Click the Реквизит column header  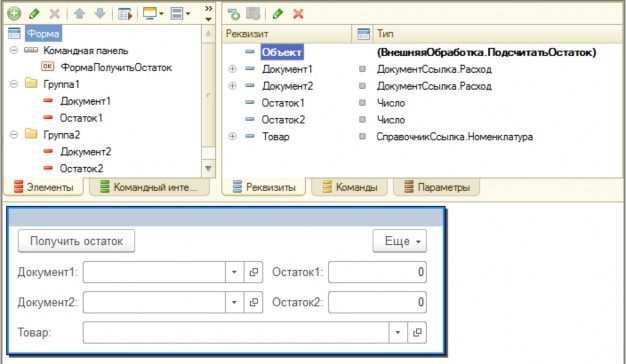click(286, 34)
